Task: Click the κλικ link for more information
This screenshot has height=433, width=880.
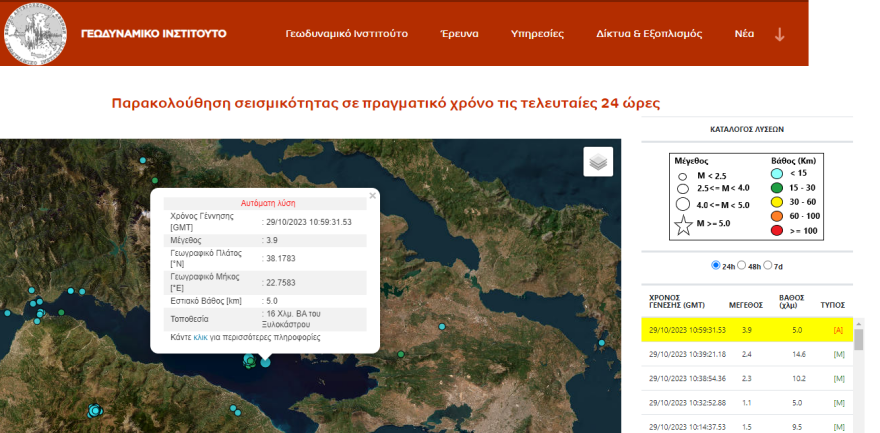Action: [200, 338]
